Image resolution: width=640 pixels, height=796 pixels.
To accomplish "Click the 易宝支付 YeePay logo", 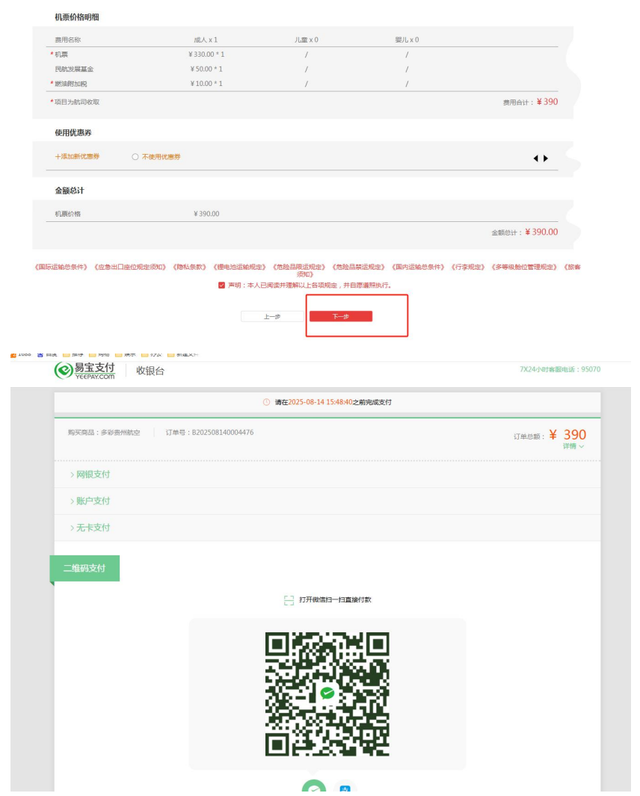I will 85,371.
